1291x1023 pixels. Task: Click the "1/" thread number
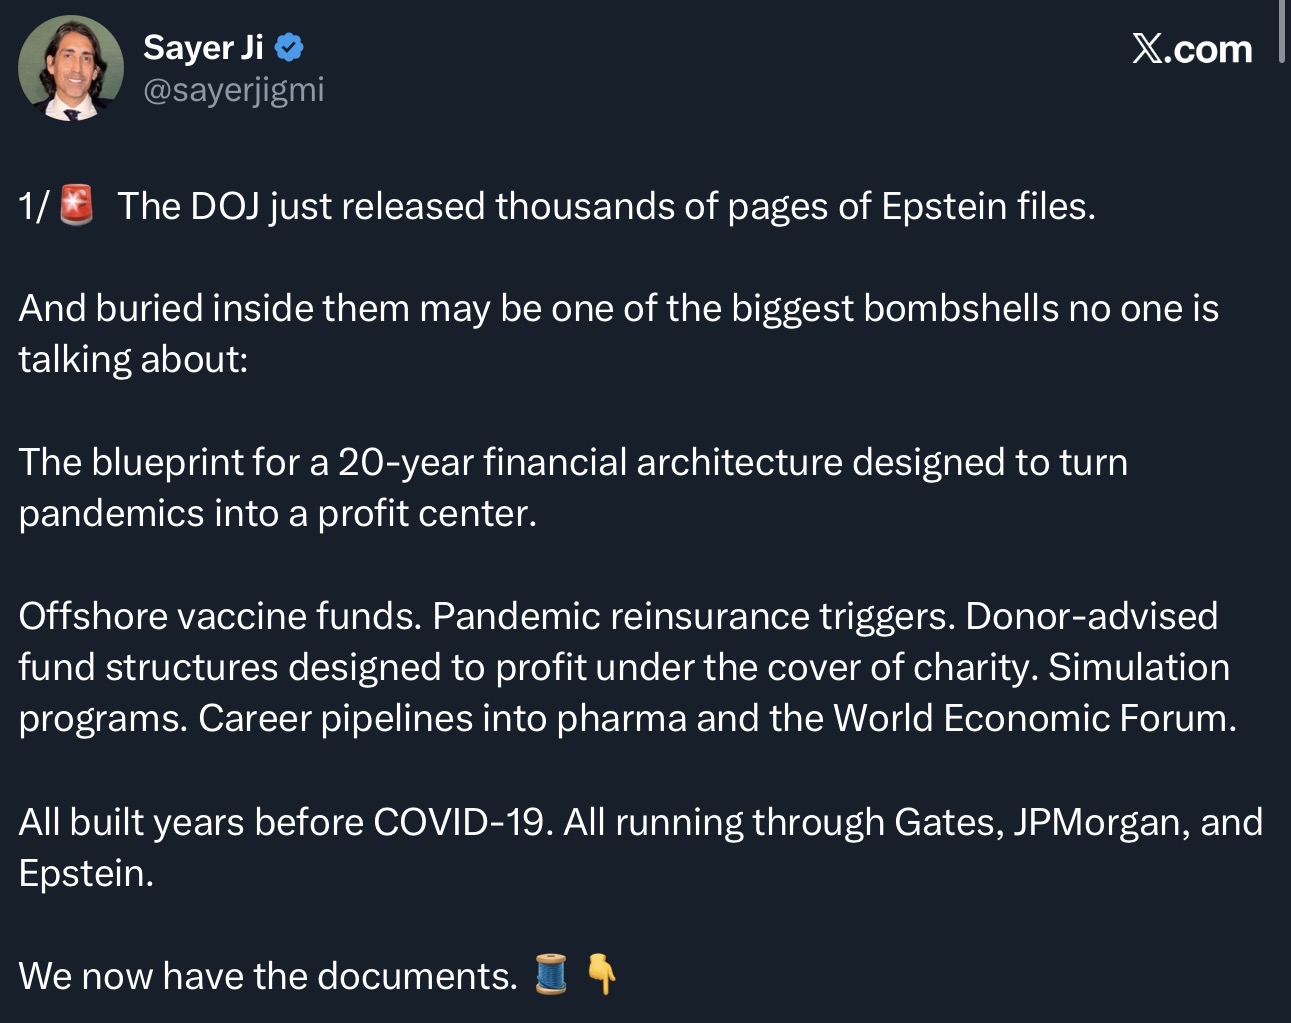[33, 206]
